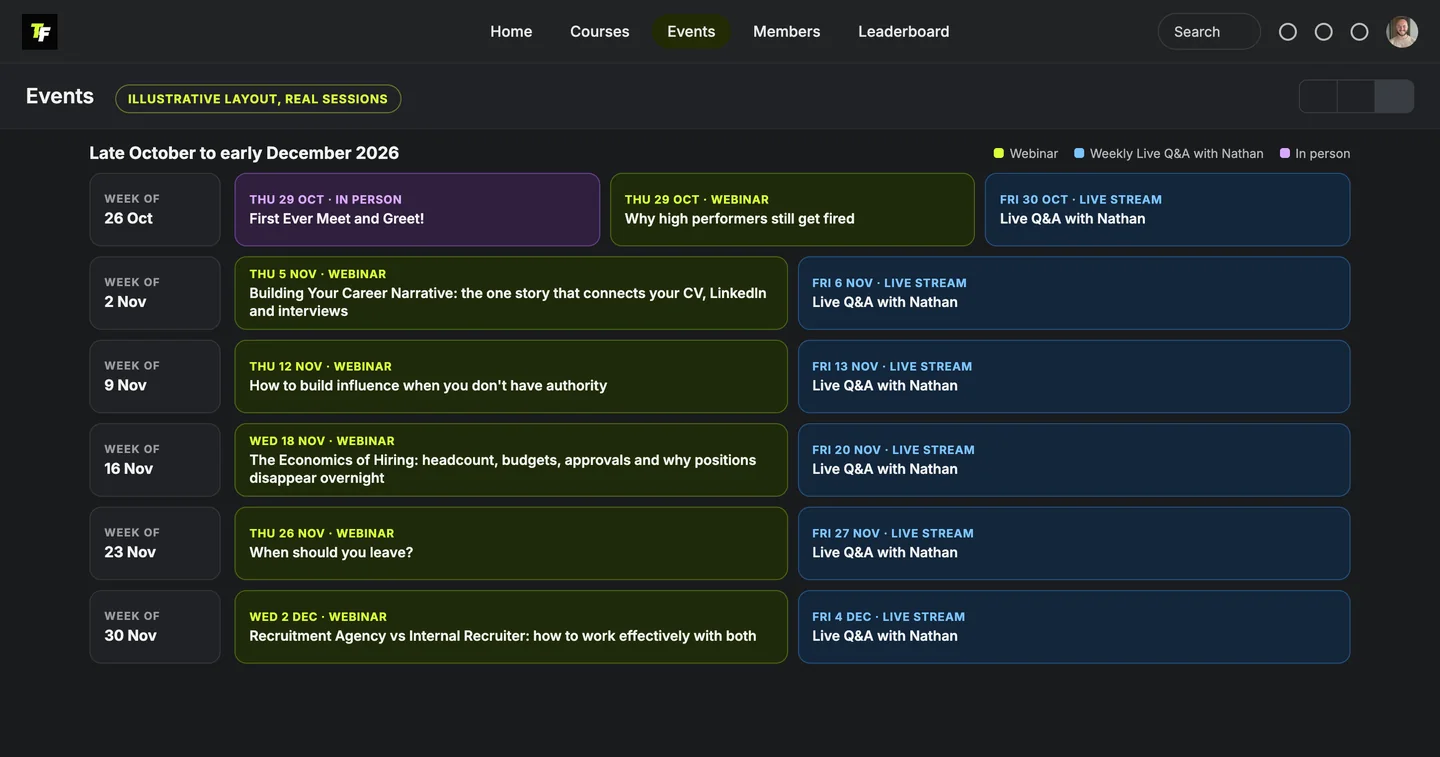1440x757 pixels.
Task: Open the Fri 13 Nov Live Q&A card
Action: [1074, 377]
